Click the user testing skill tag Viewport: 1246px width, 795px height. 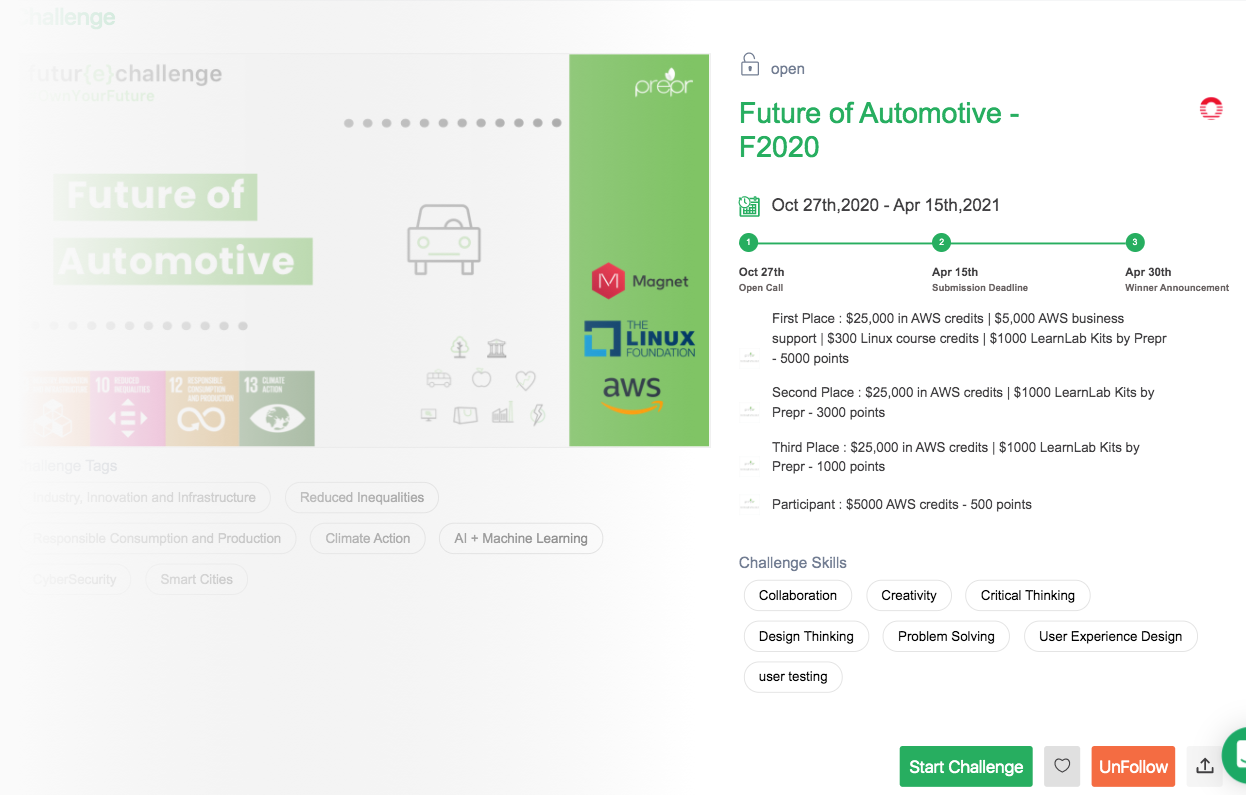[793, 677]
